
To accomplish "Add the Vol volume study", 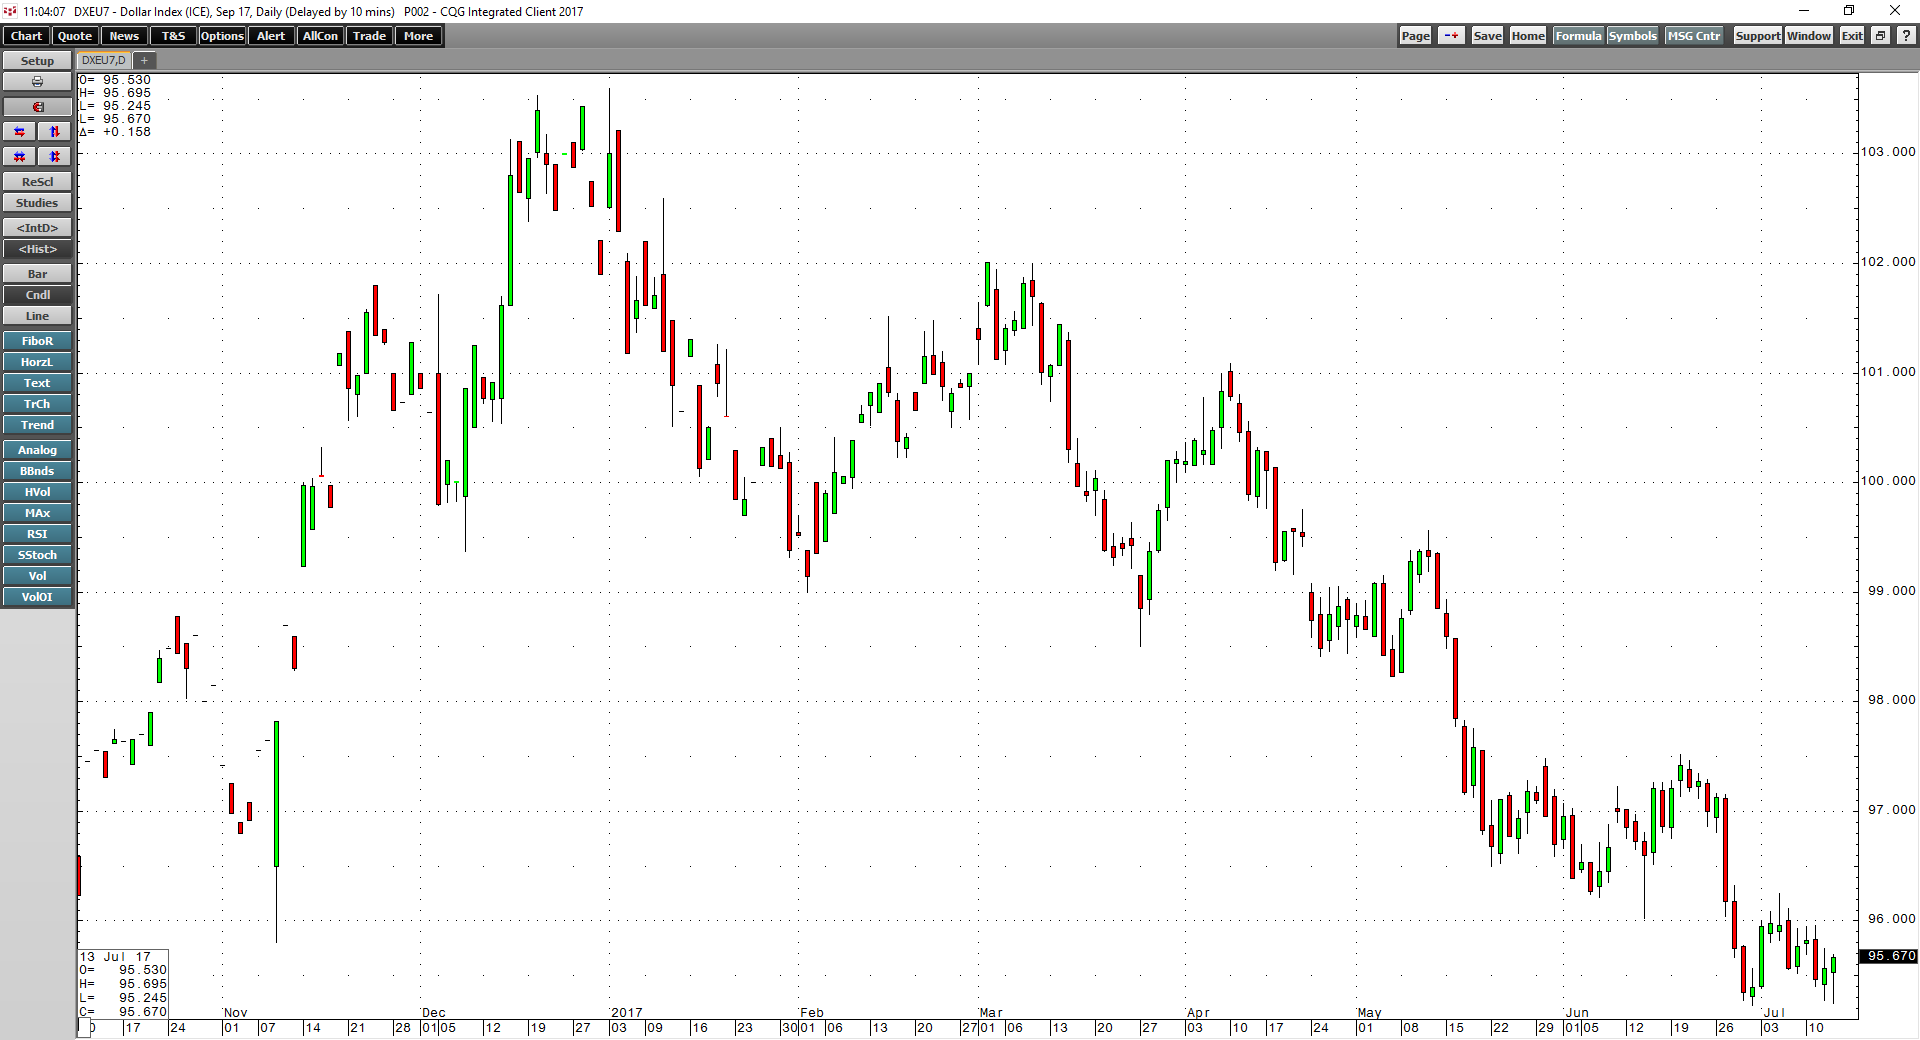I will pyautogui.click(x=37, y=576).
